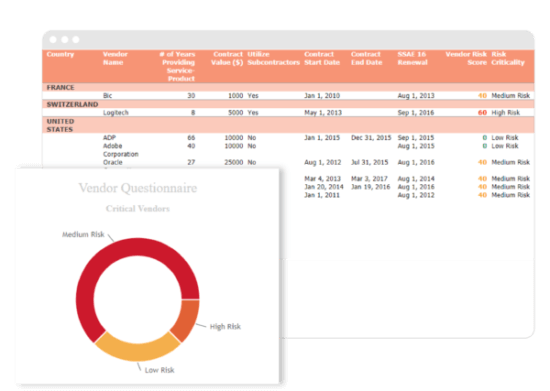The image size is (550, 391).
Task: Select the ADP vendor name cell
Action: click(109, 137)
